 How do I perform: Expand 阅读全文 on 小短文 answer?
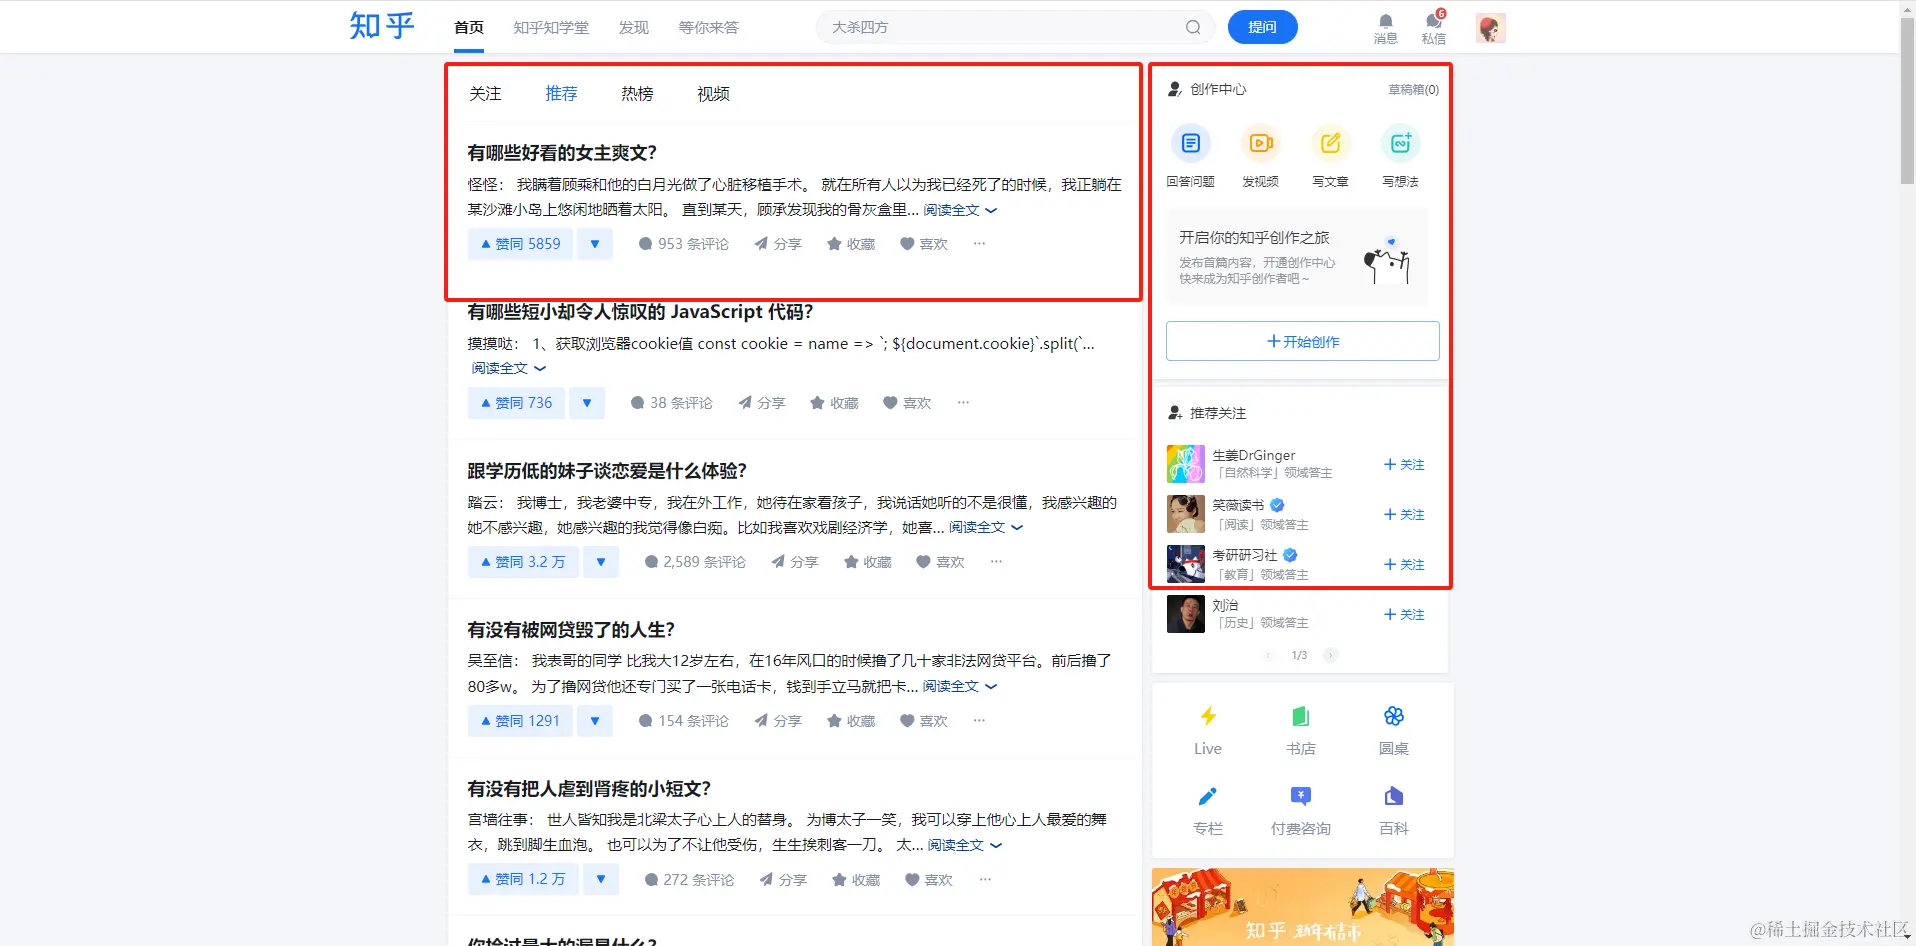click(965, 845)
